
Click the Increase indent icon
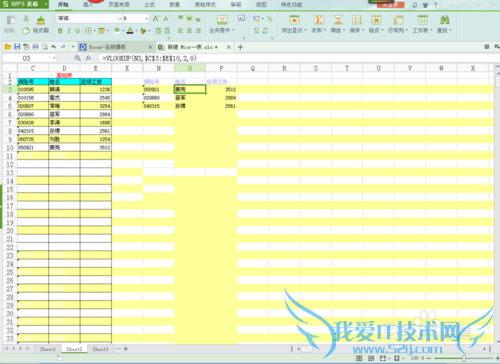pos(167,31)
